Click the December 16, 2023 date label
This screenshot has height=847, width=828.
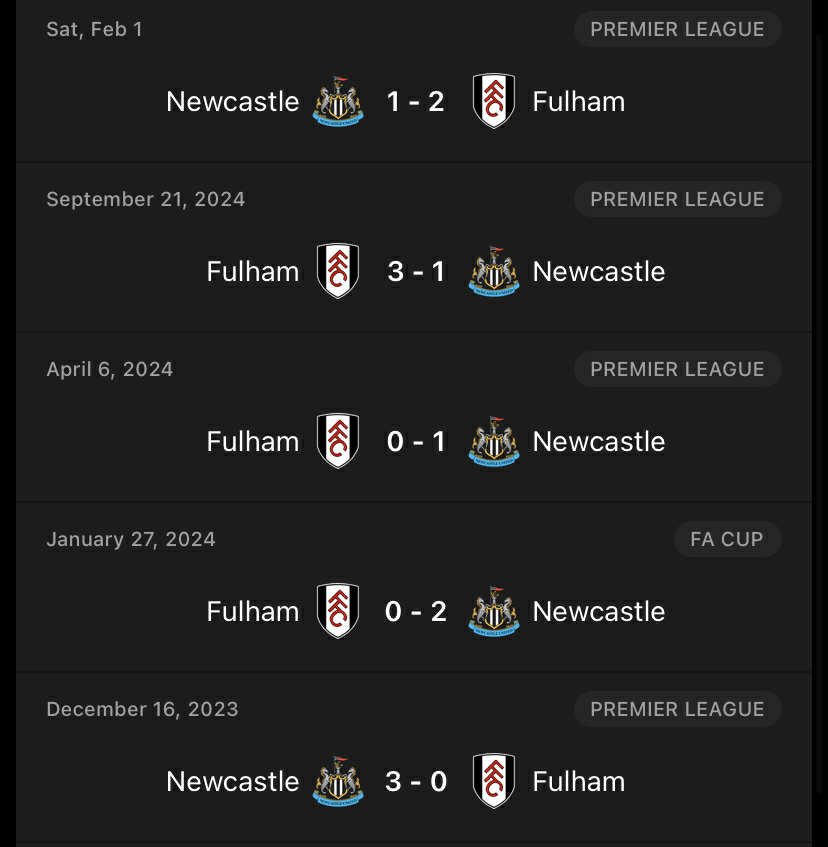tap(142, 709)
